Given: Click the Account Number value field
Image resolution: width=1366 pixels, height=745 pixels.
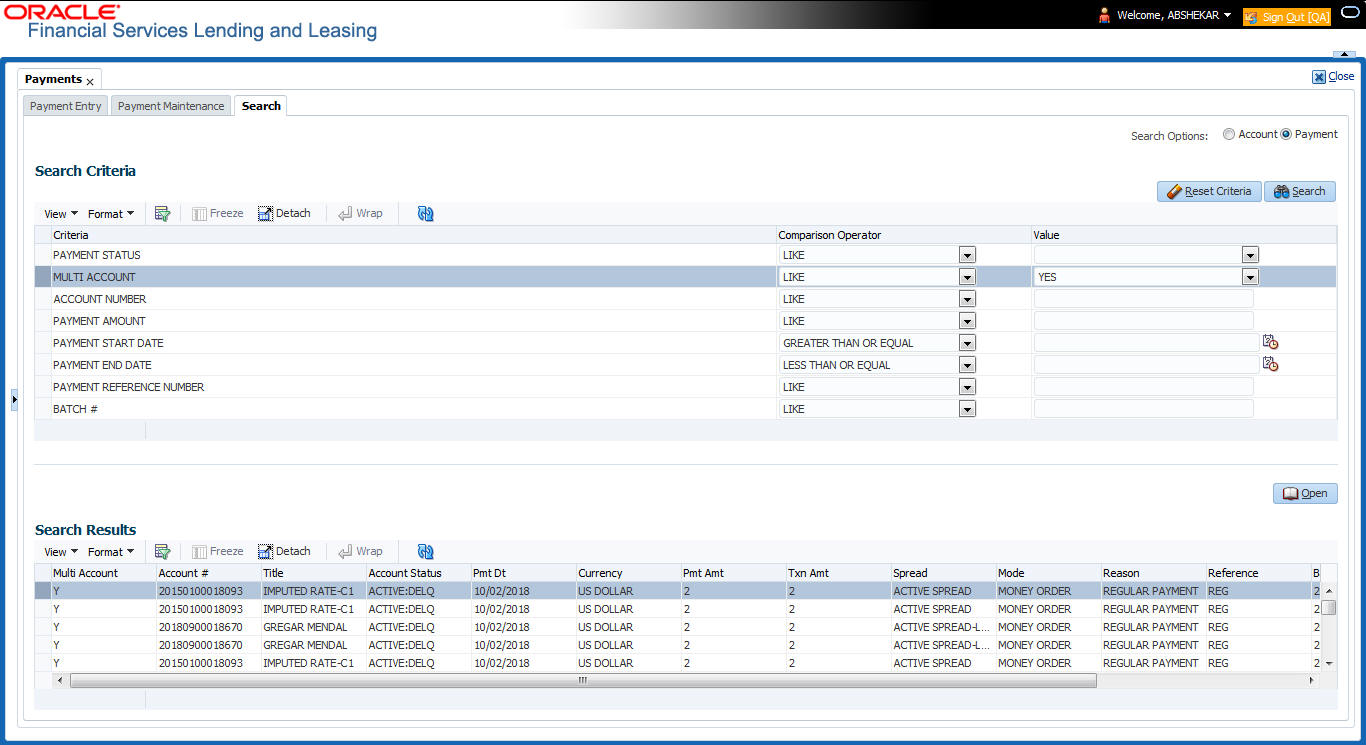Looking at the screenshot, I should pos(1143,299).
